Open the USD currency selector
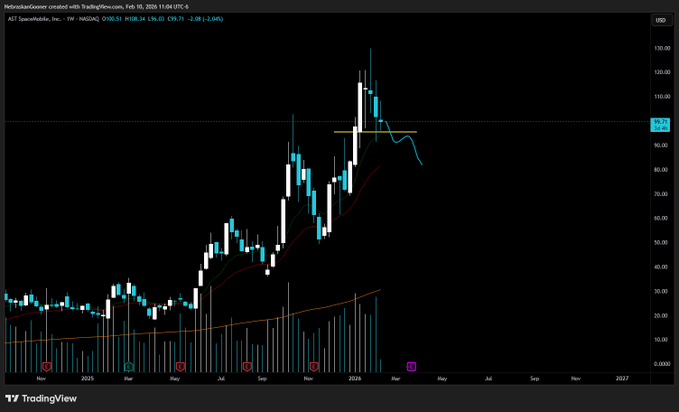679x412 pixels. coord(660,20)
